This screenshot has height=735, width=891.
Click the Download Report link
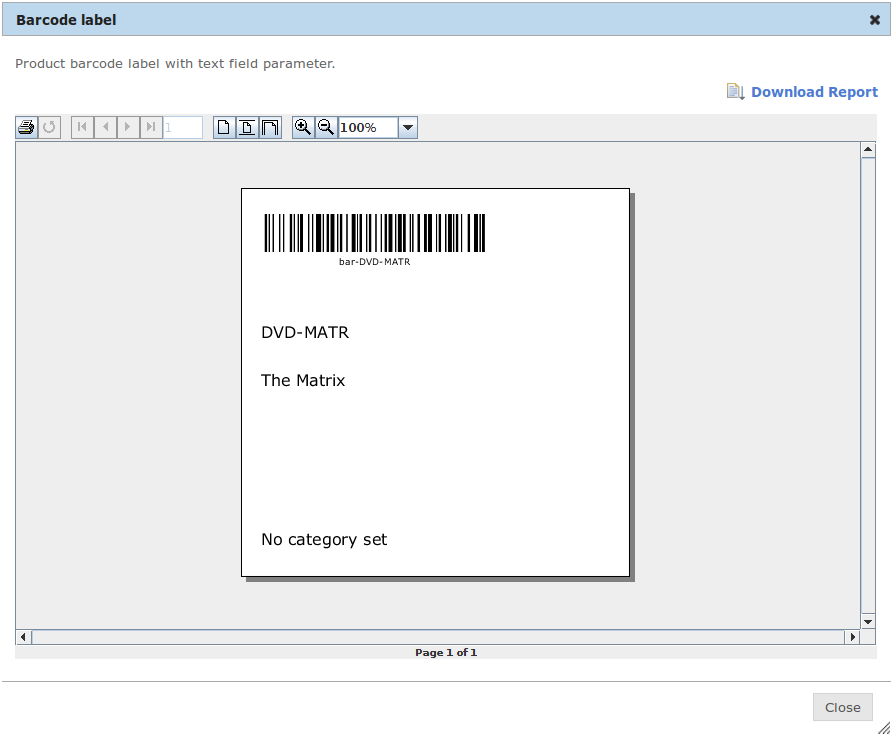coord(814,91)
